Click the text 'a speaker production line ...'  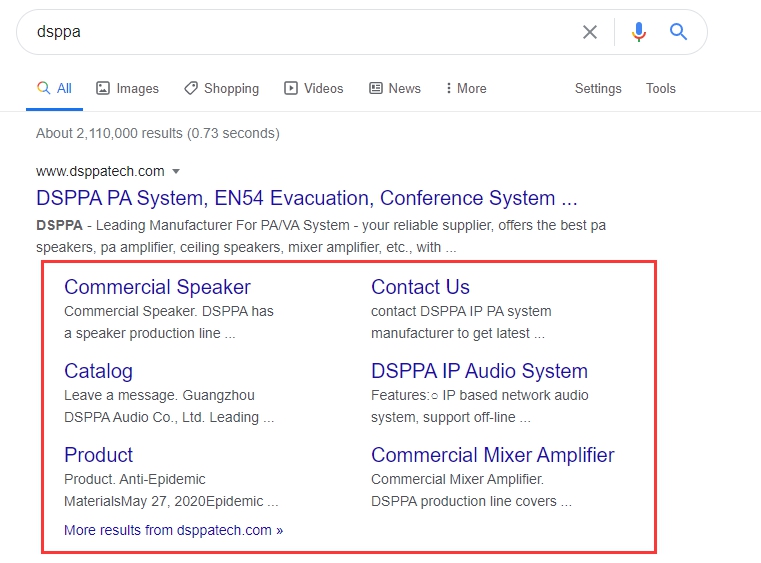(x=149, y=333)
